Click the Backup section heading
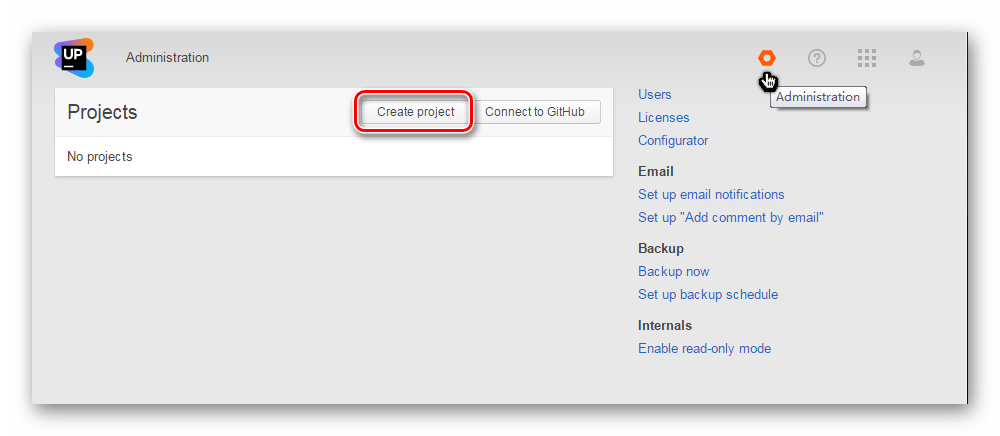Viewport: 1000px width, 436px height. coord(661,249)
